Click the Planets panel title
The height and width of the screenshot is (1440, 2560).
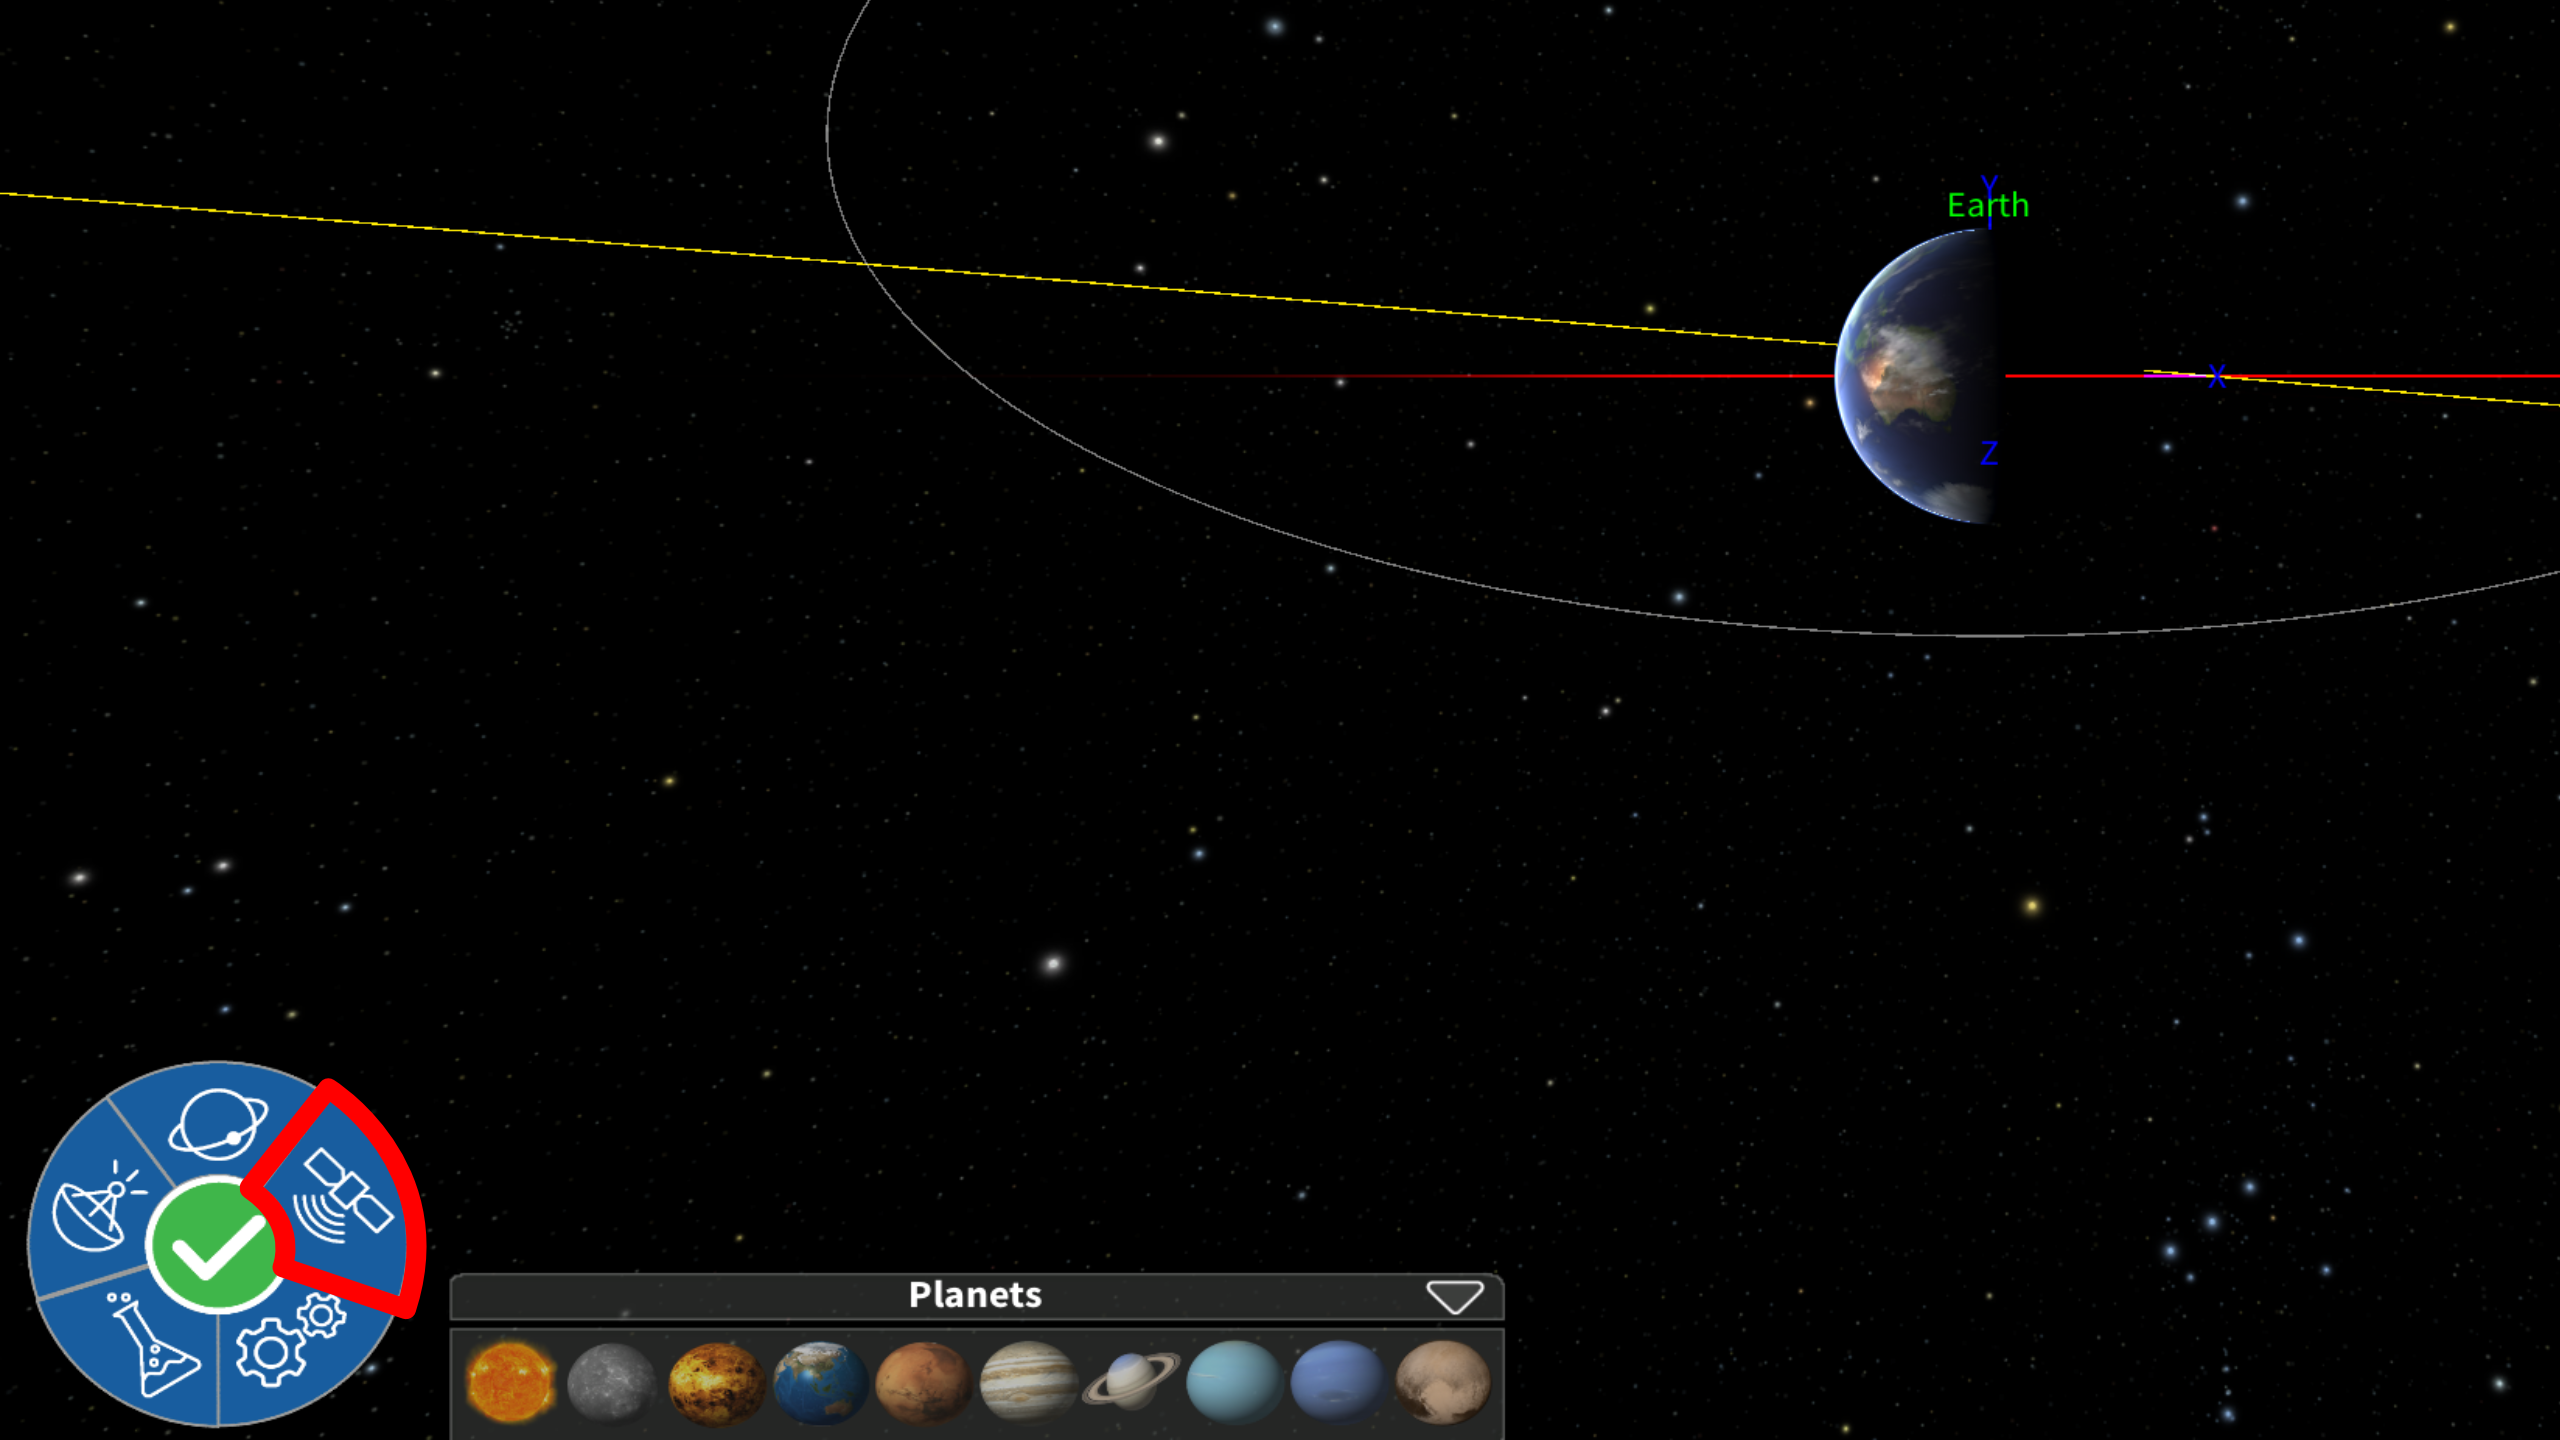coord(975,1295)
